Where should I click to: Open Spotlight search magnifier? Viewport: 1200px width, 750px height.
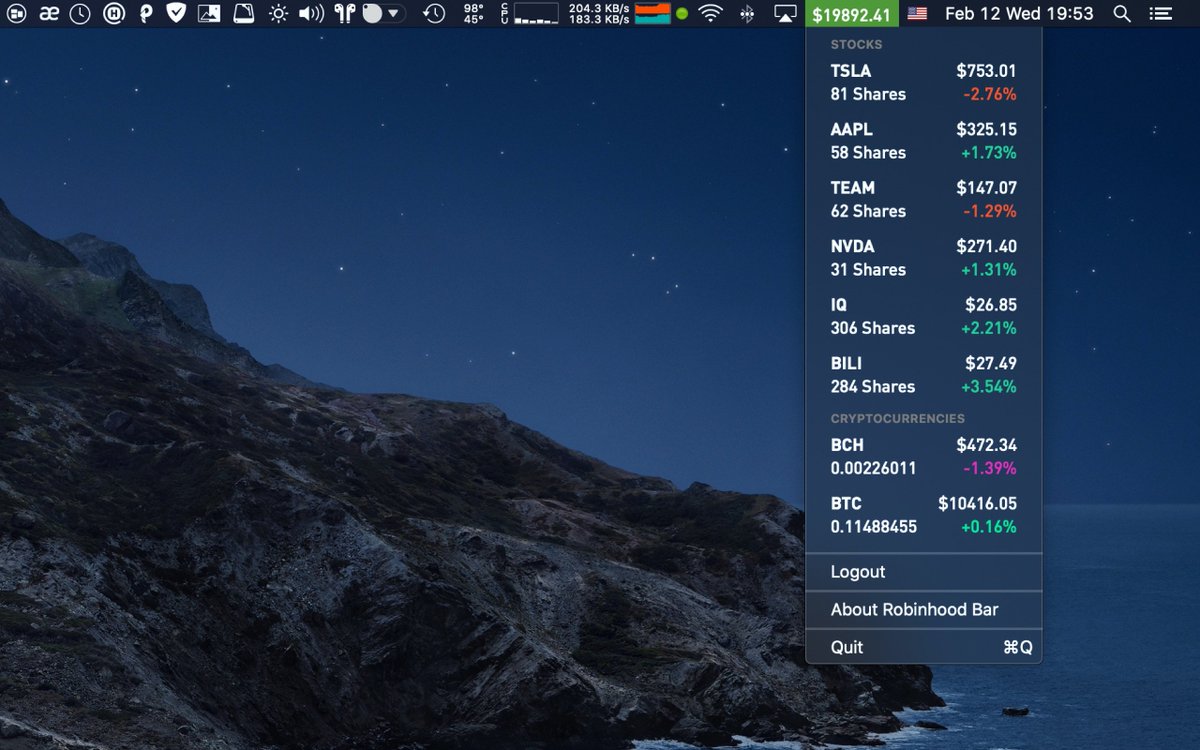1122,14
